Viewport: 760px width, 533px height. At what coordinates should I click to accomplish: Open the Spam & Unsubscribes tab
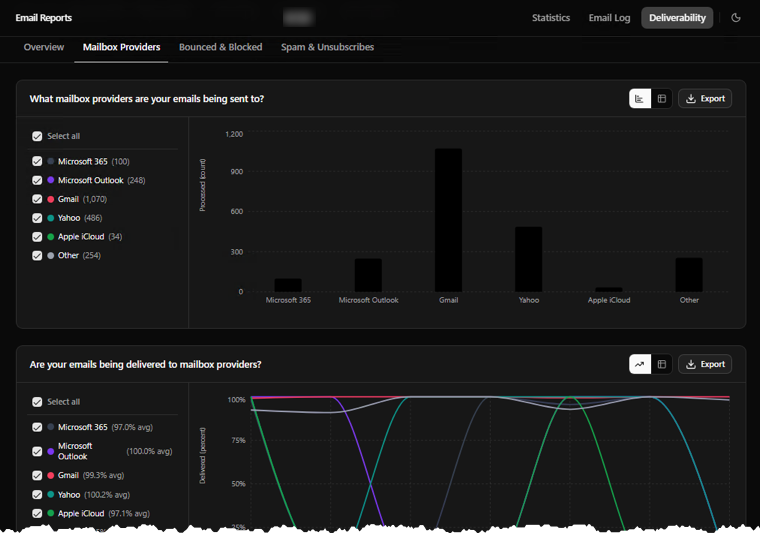pos(328,47)
